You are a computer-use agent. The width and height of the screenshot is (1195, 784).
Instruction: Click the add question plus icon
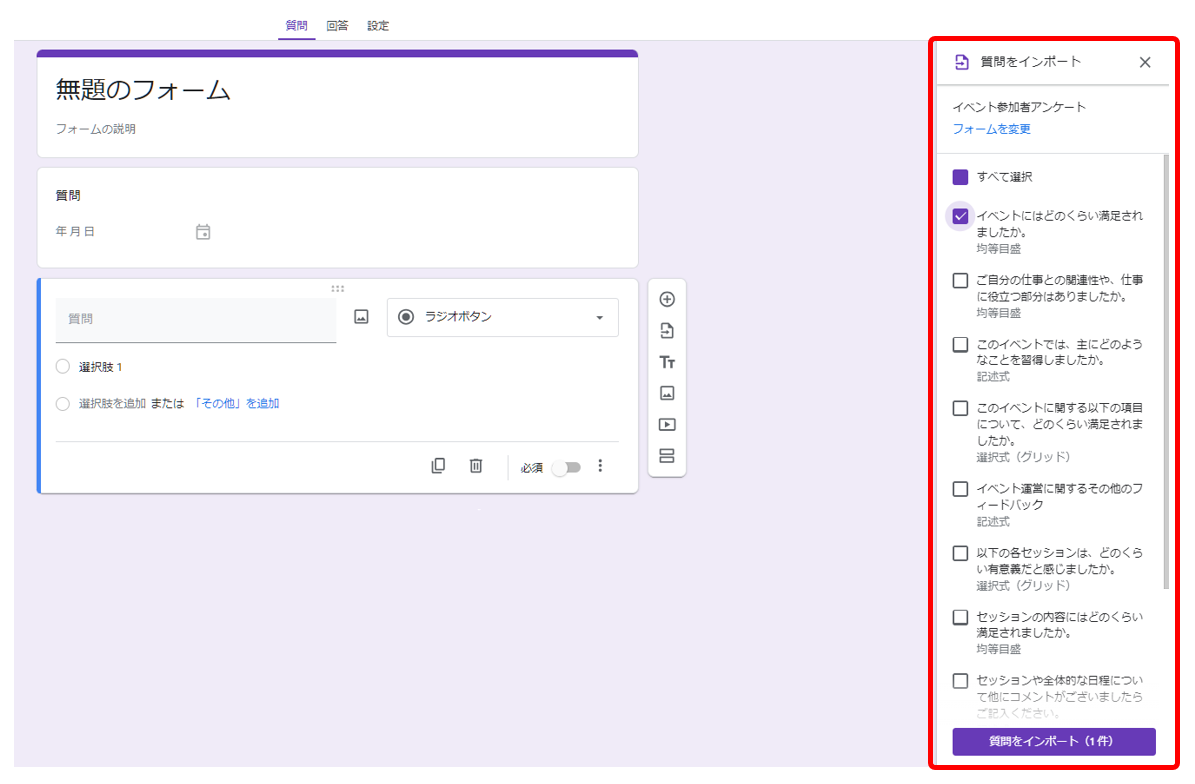pyautogui.click(x=667, y=299)
